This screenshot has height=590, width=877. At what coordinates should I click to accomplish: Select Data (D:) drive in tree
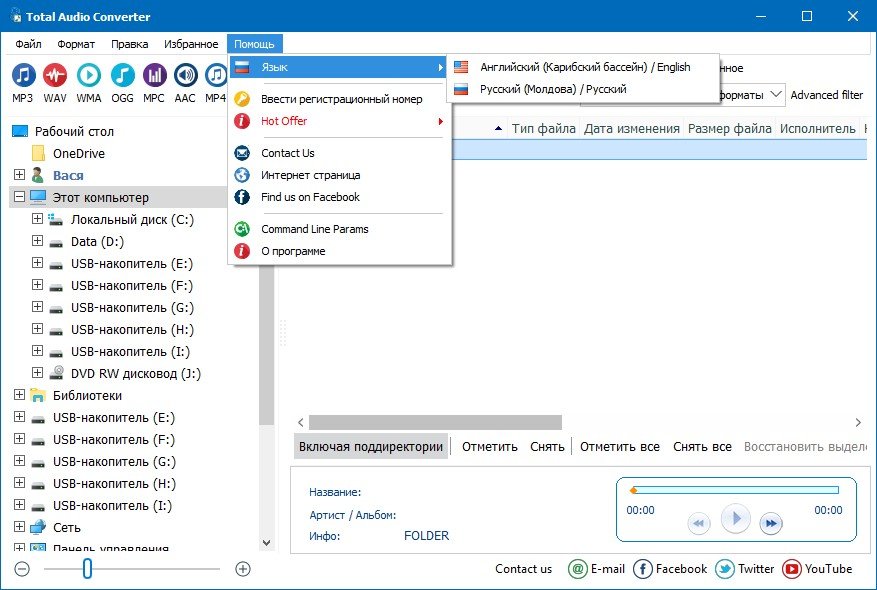click(x=97, y=241)
